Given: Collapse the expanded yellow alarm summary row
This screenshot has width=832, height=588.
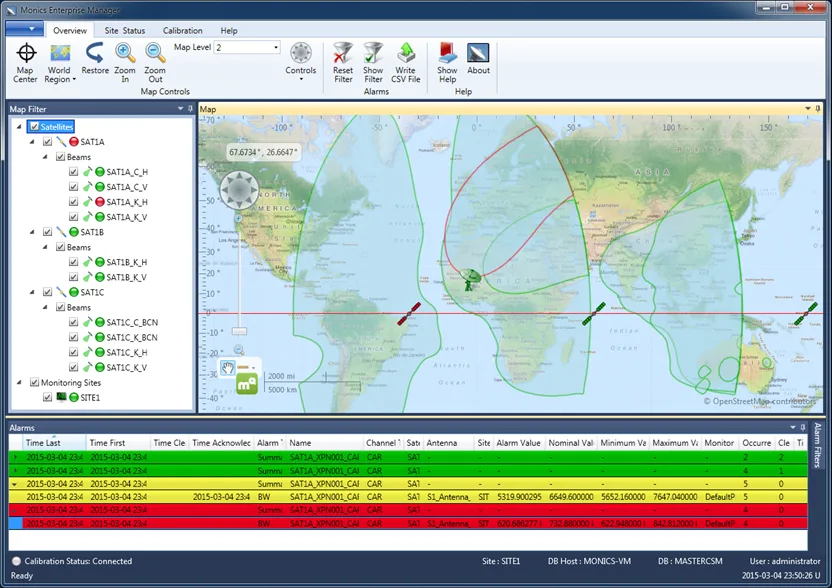Looking at the screenshot, I should point(15,484).
